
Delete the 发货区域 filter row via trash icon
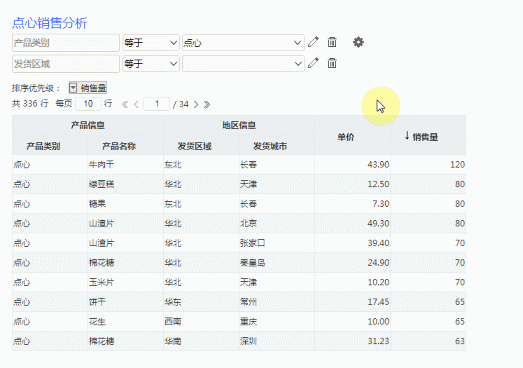(x=332, y=63)
